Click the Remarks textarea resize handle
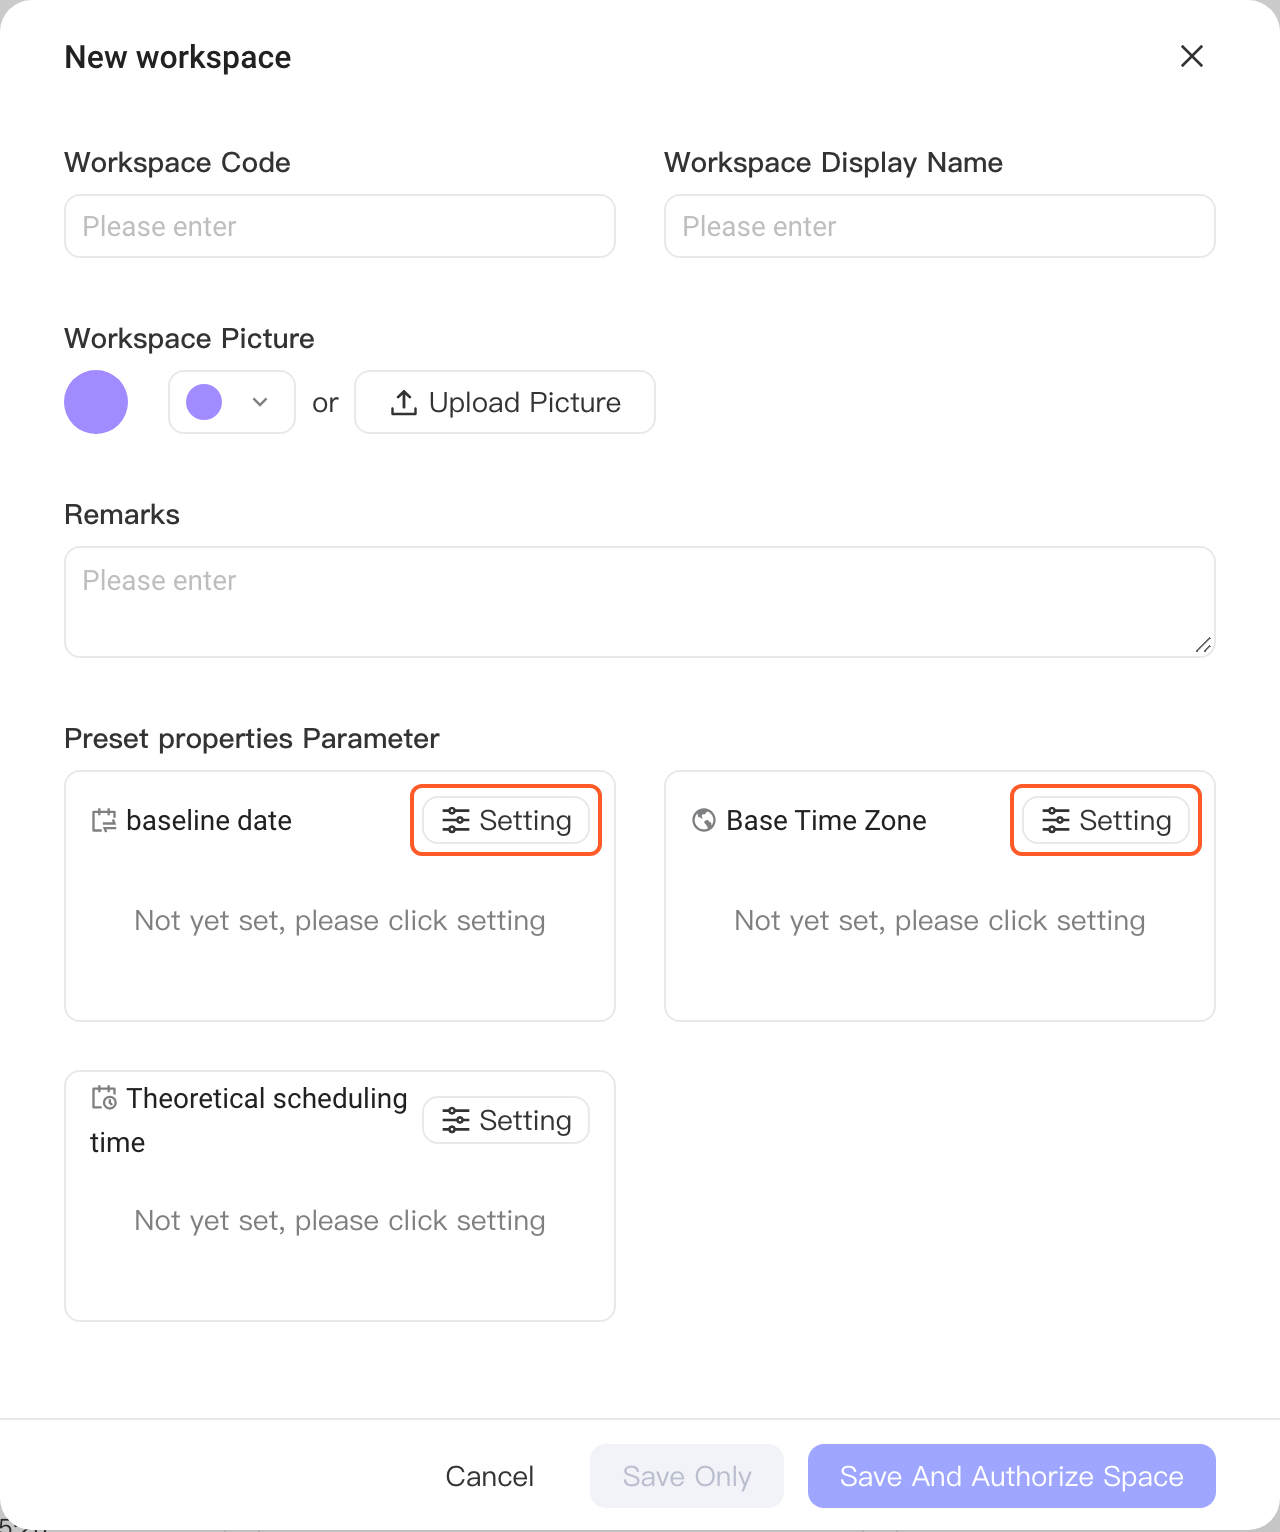Image resolution: width=1280 pixels, height=1532 pixels. point(1204,645)
